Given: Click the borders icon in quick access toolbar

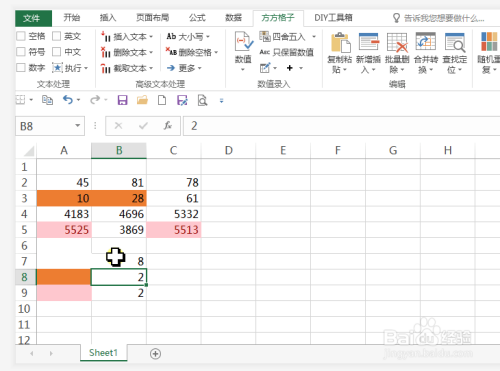Looking at the screenshot, I should 21,100.
